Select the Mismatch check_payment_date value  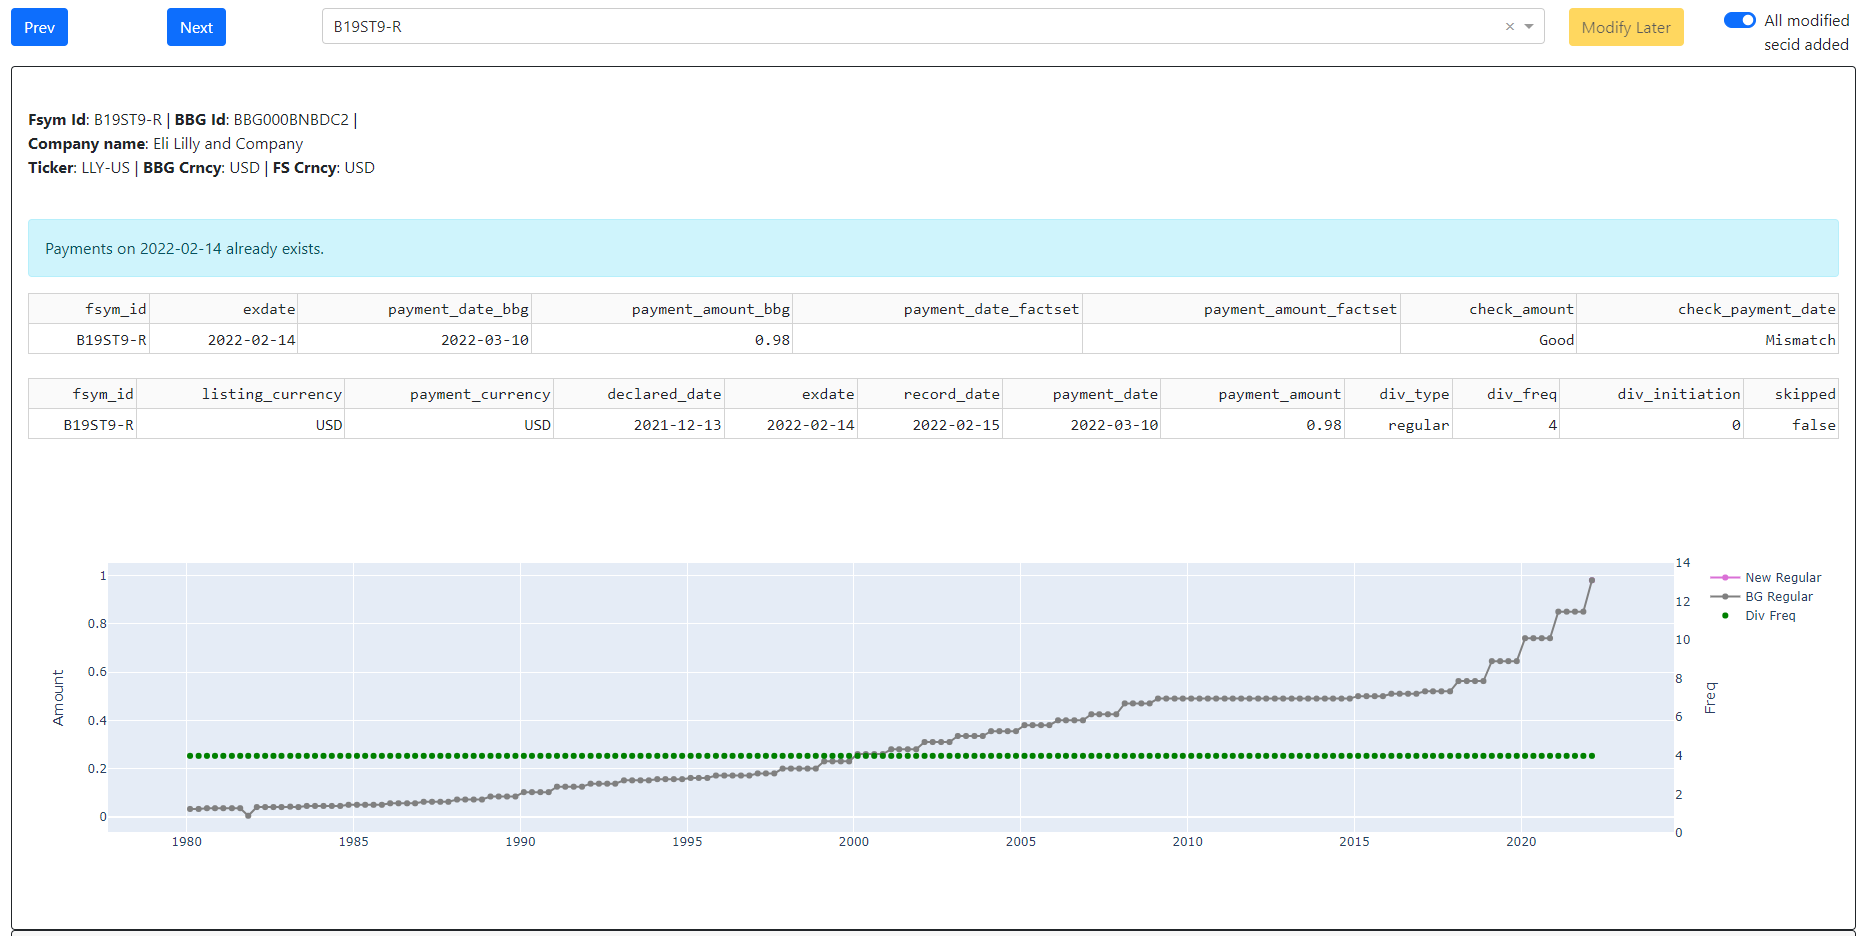(1801, 340)
